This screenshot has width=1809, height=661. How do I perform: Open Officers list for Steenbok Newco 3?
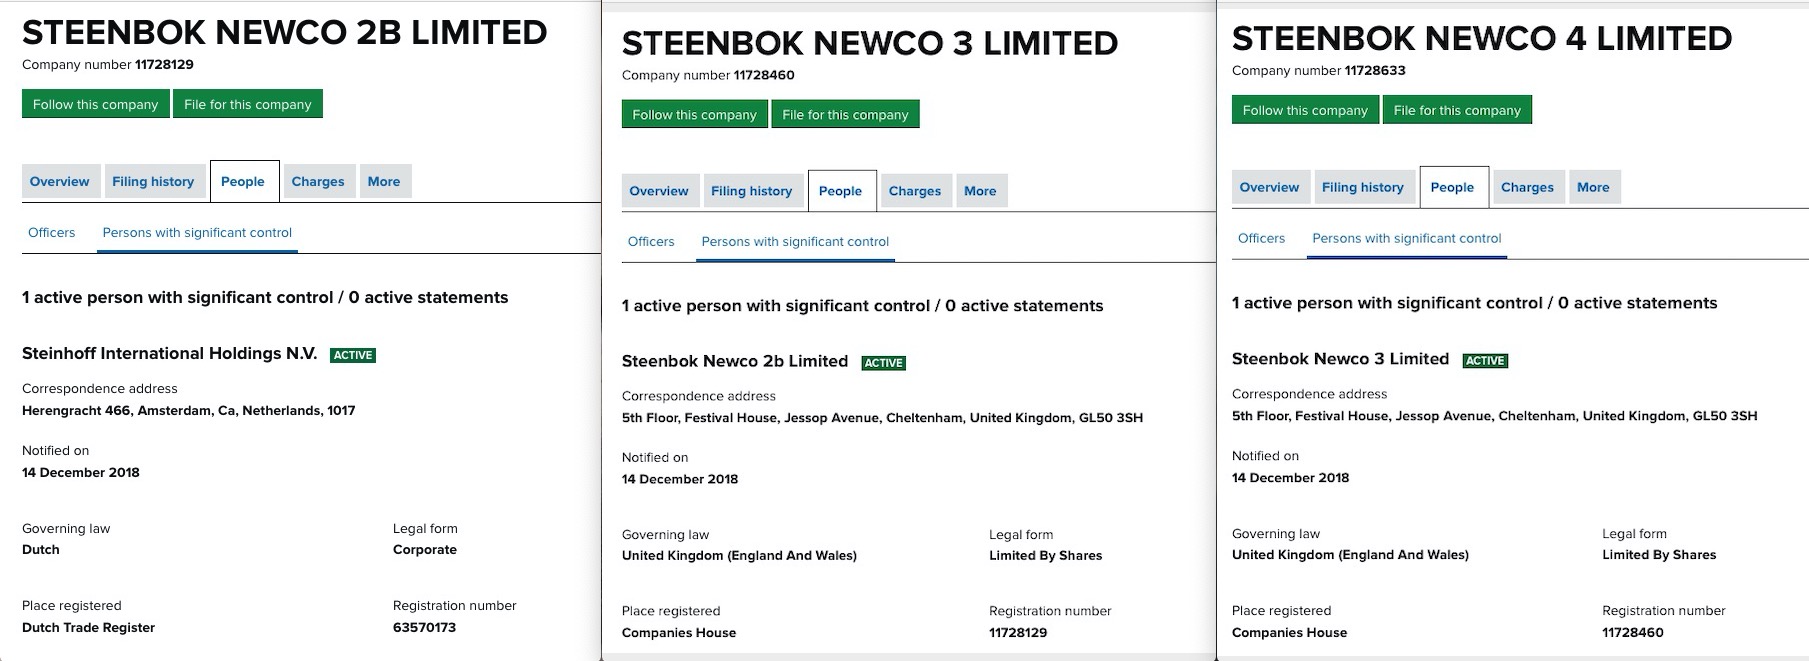(x=651, y=241)
